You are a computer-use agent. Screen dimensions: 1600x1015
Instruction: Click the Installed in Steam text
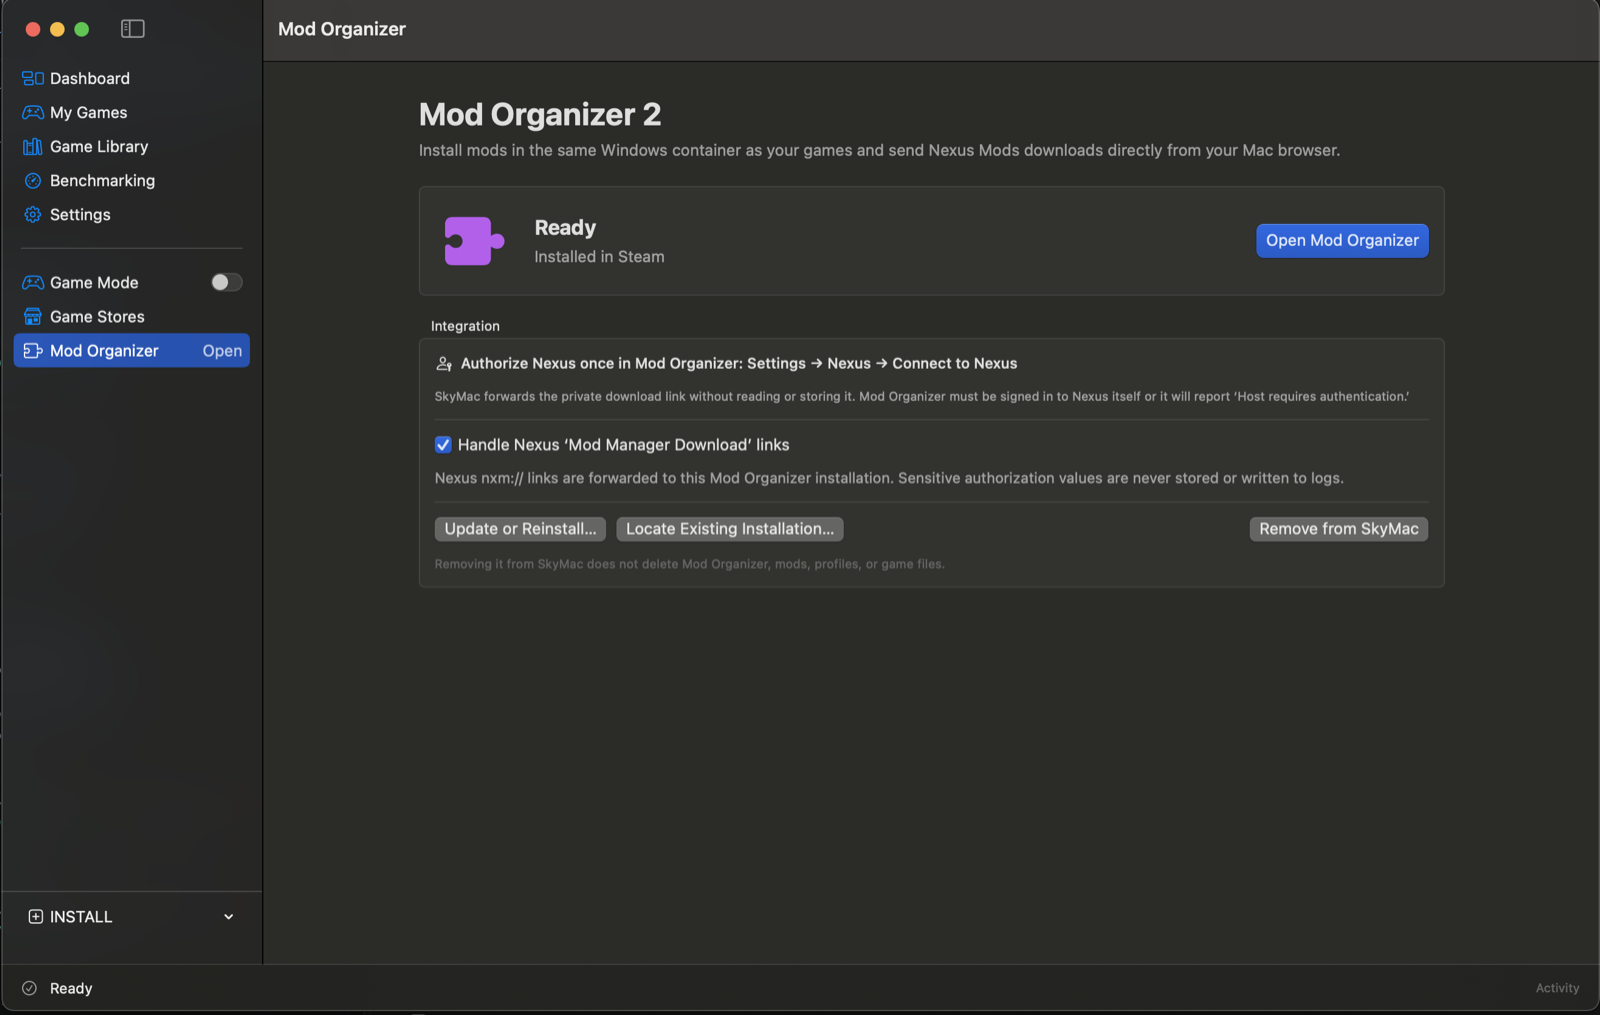(x=599, y=257)
